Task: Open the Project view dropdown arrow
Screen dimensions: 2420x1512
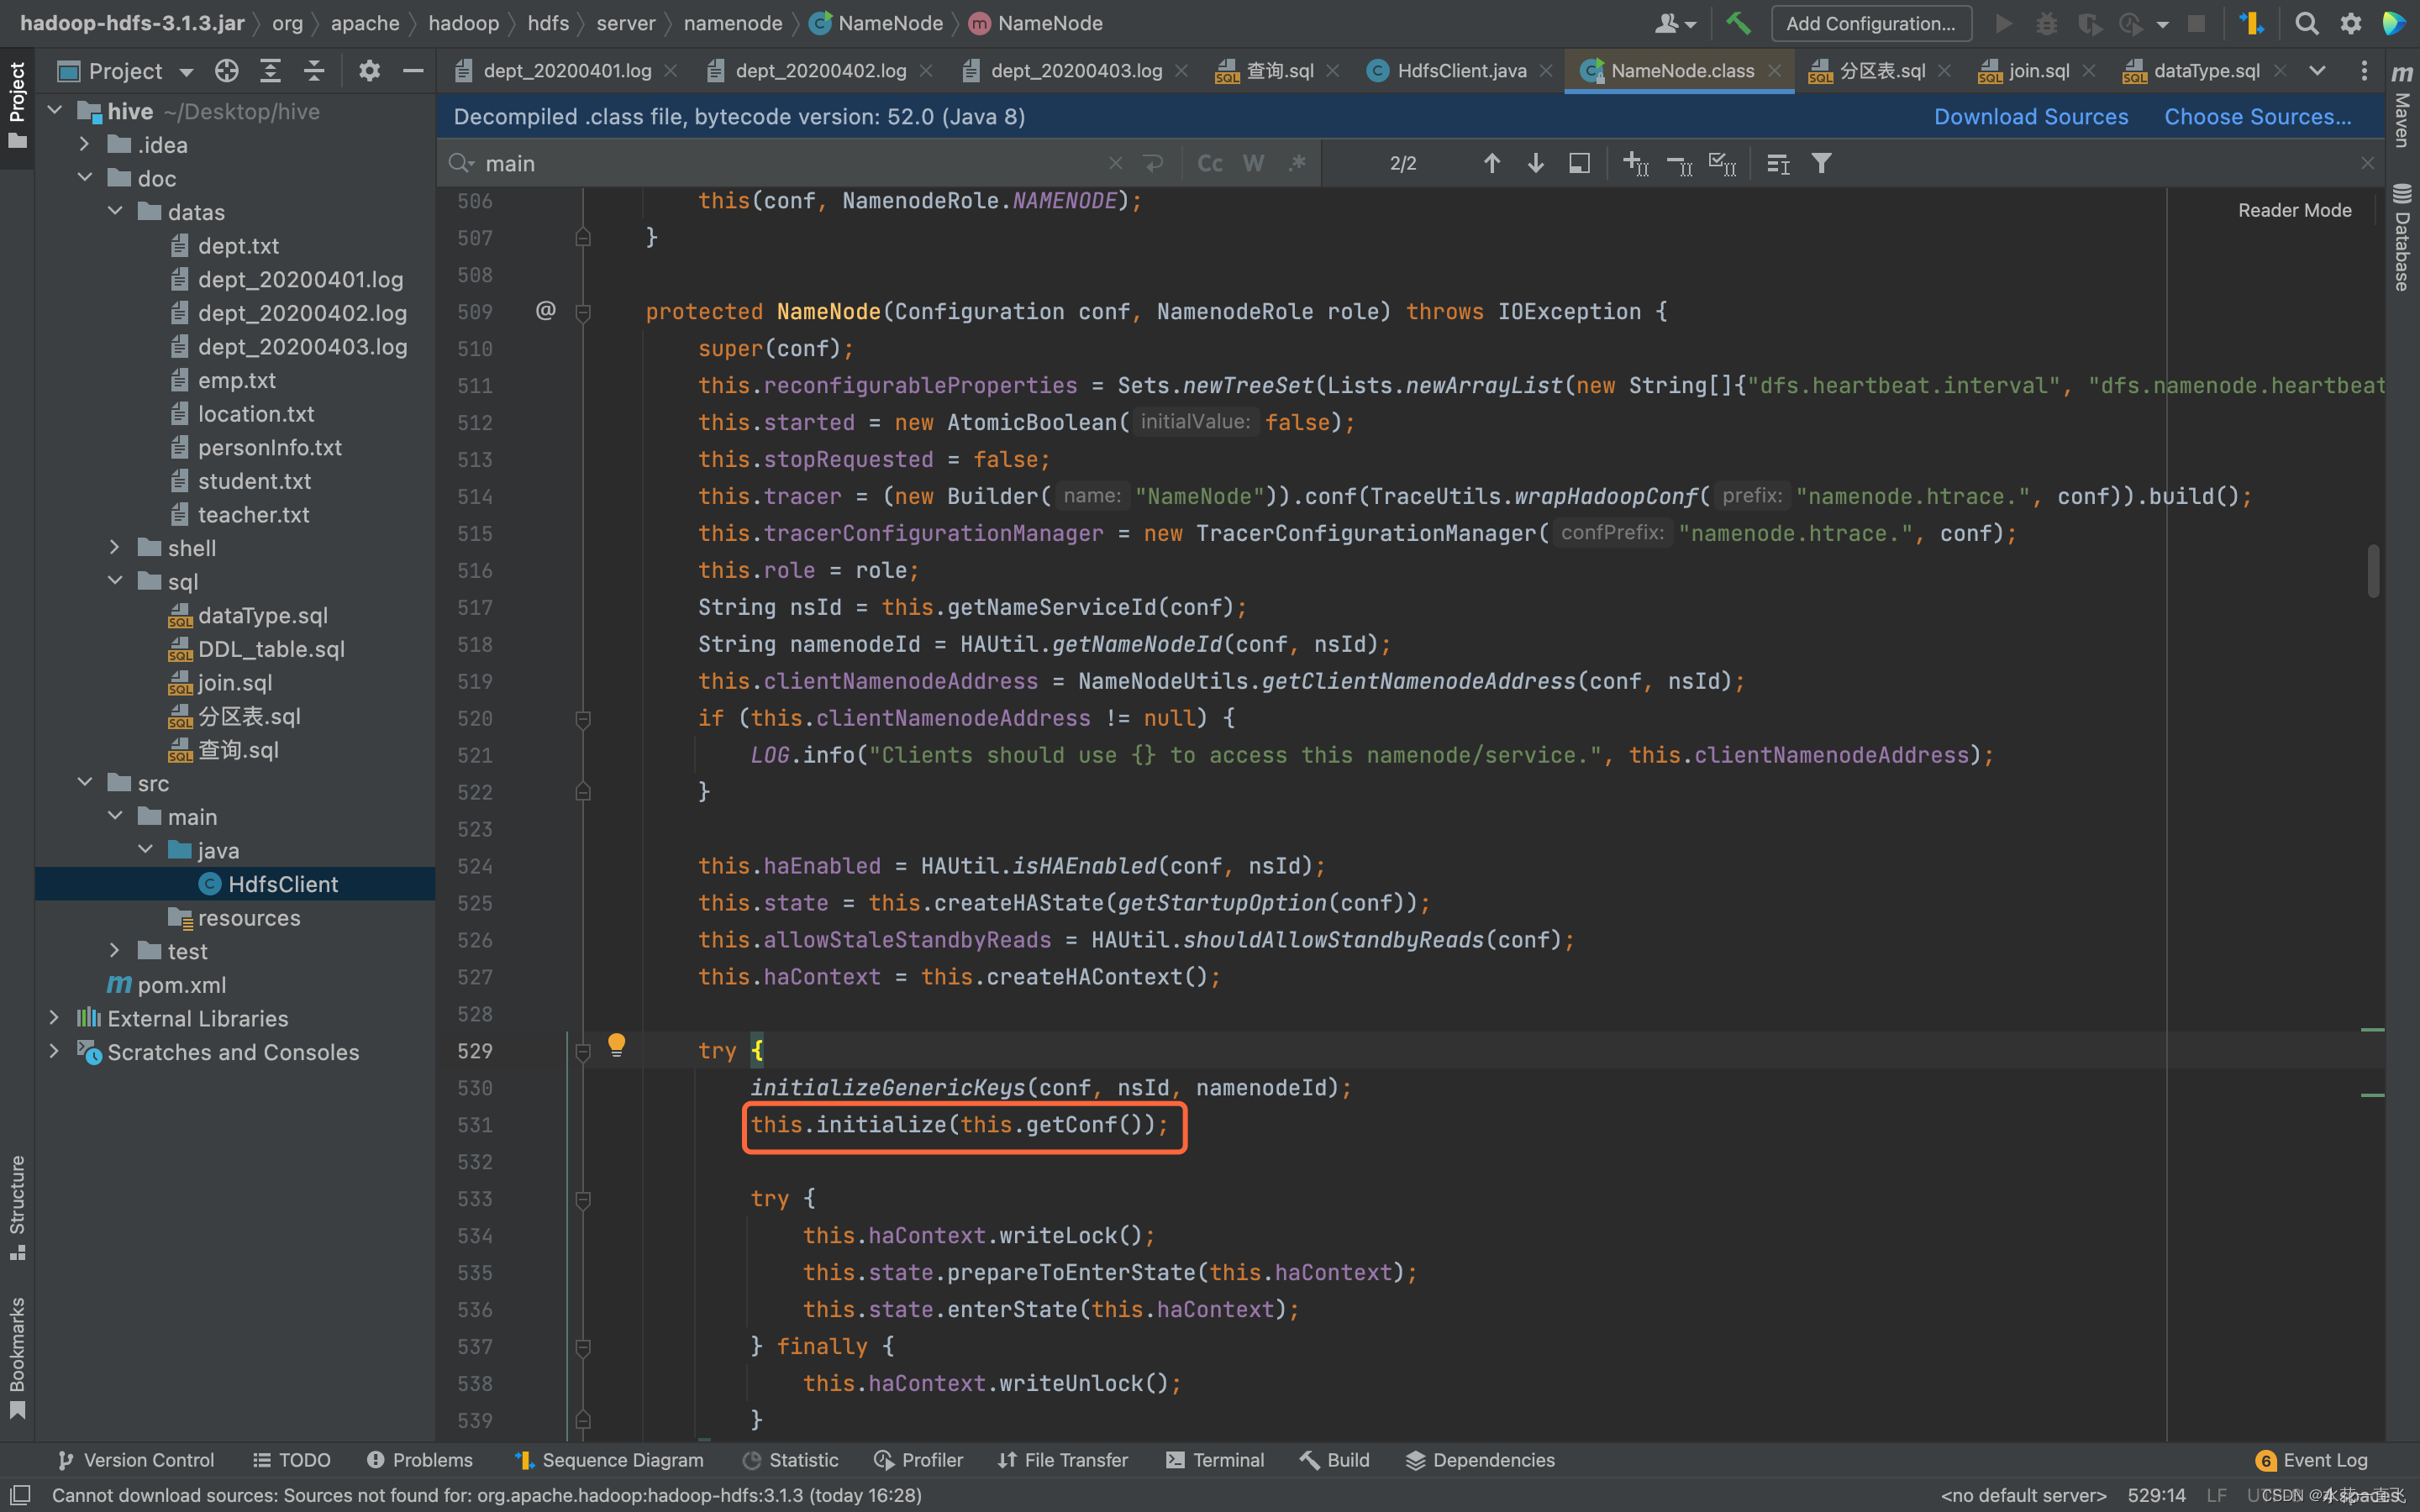Action: pyautogui.click(x=186, y=72)
